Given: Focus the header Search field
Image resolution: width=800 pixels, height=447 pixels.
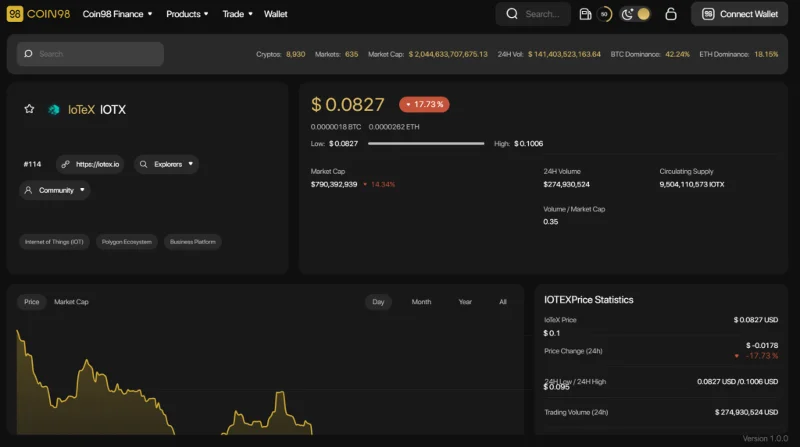Looking at the screenshot, I should point(533,14).
